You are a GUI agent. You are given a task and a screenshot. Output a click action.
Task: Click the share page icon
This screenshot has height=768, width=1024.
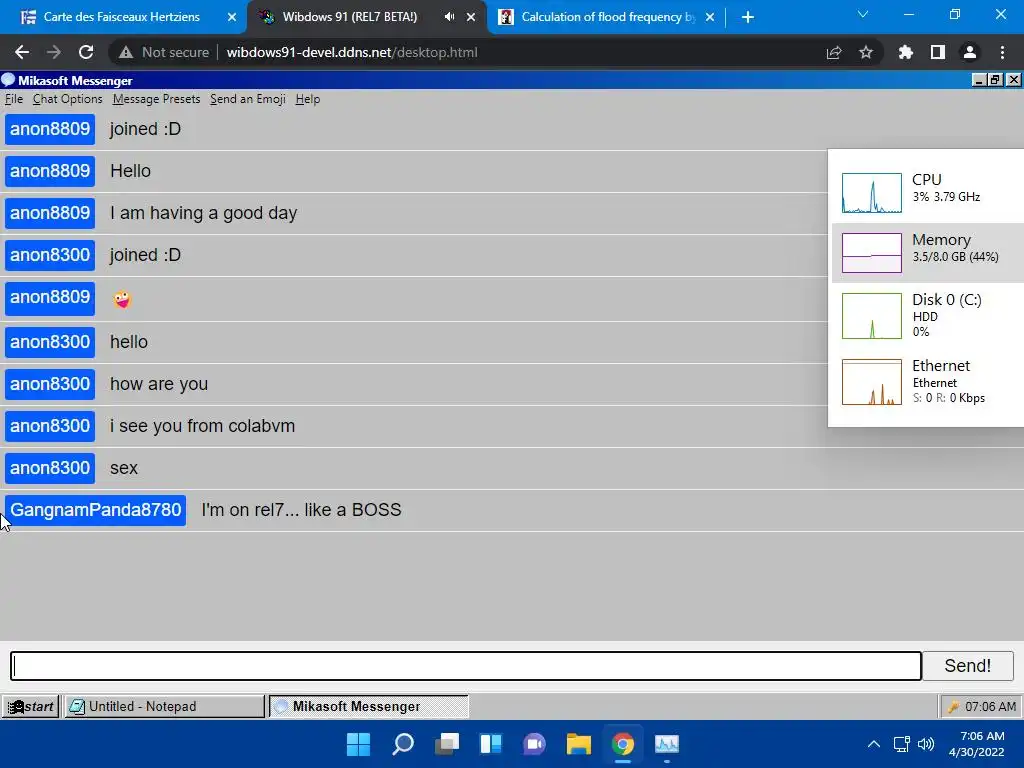click(834, 52)
